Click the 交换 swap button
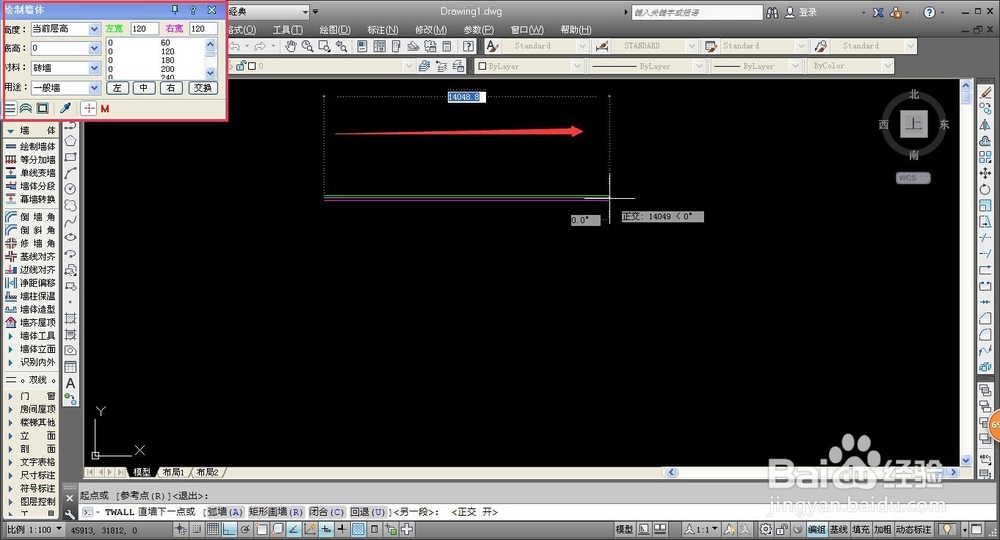Image resolution: width=1000 pixels, height=540 pixels. tap(203, 88)
